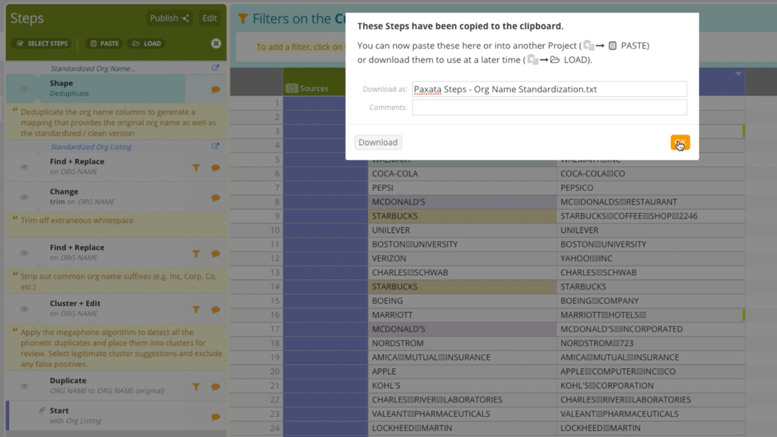Open the column dropdown arrow in the purple header
Screen dimensions: 777x437
[738, 74]
